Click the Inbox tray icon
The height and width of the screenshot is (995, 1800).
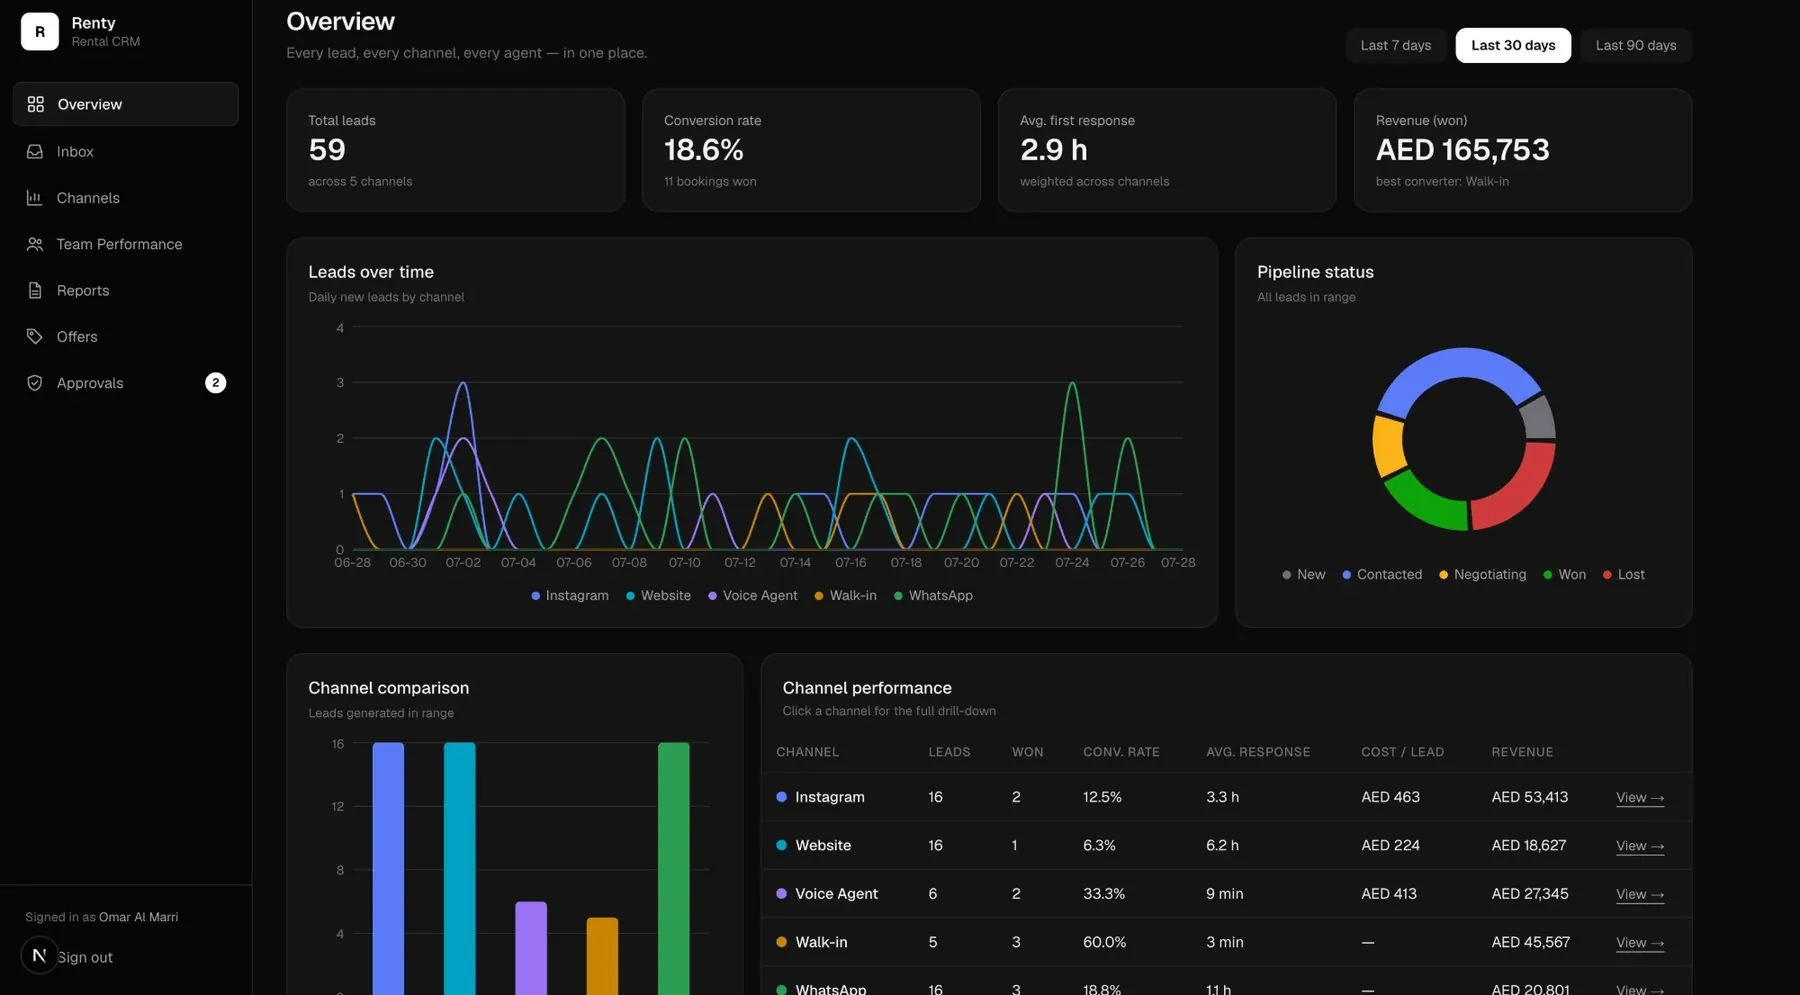click(x=35, y=151)
